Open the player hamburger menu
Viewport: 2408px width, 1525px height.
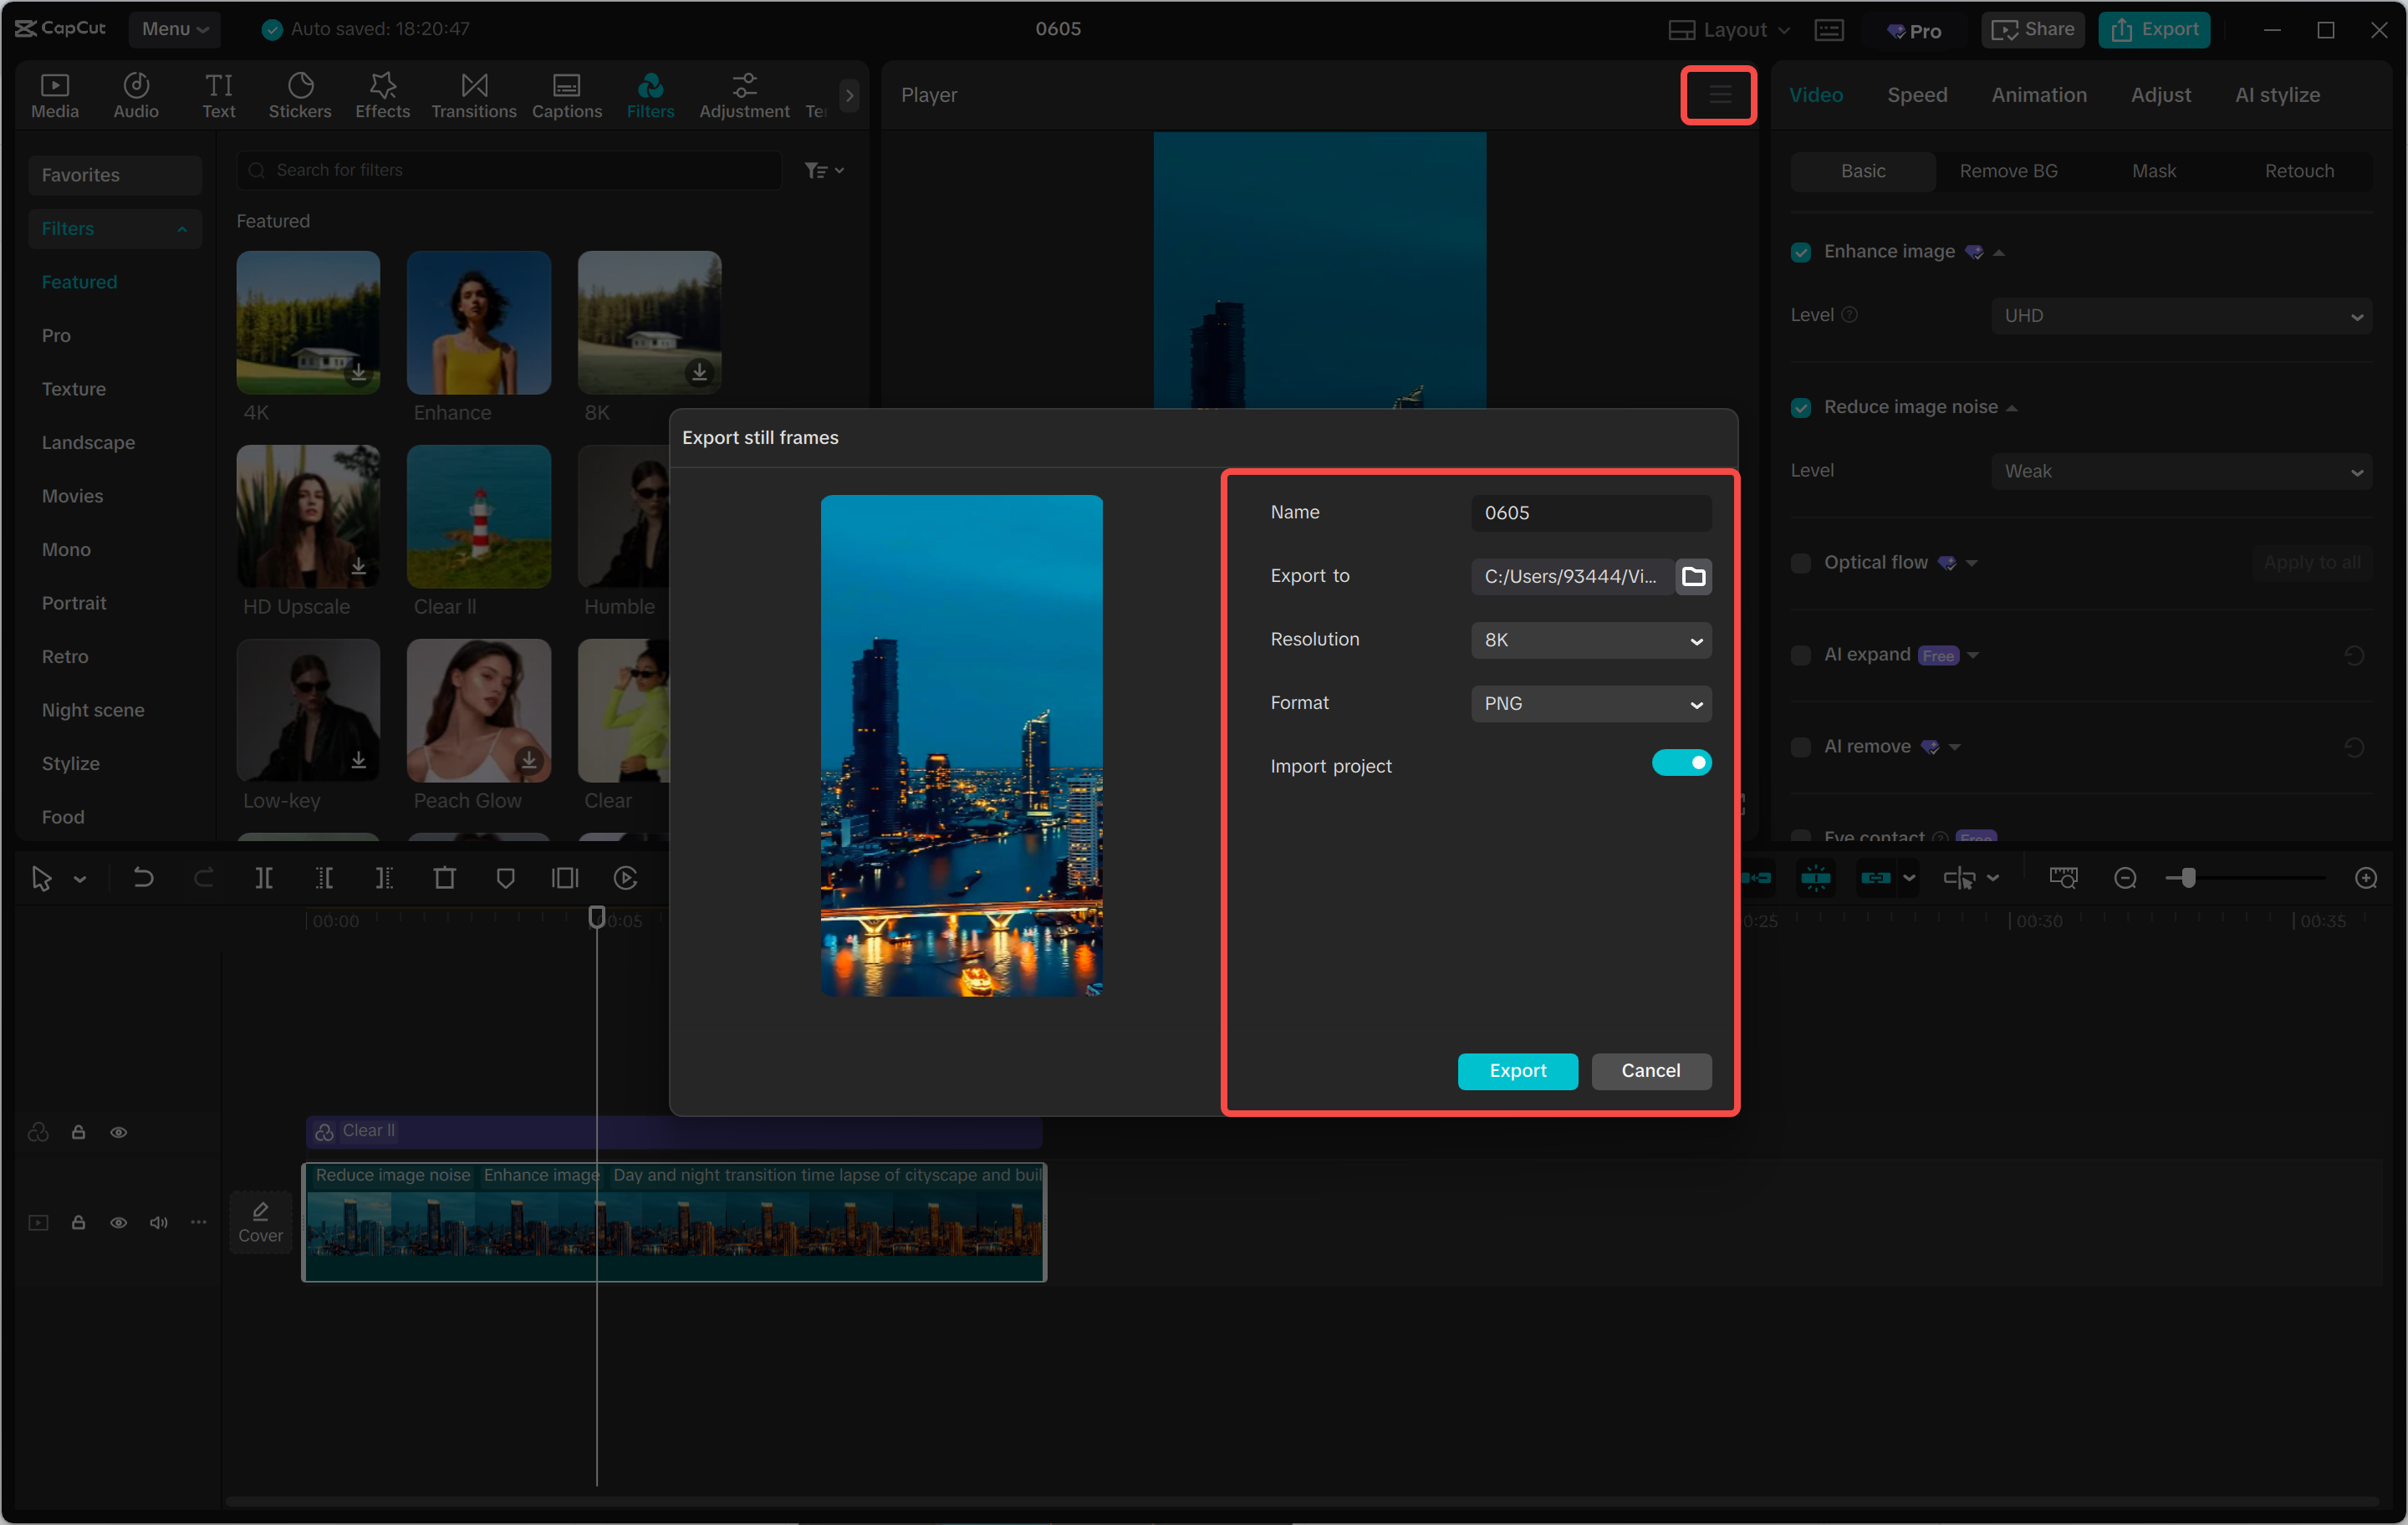pyautogui.click(x=1719, y=95)
